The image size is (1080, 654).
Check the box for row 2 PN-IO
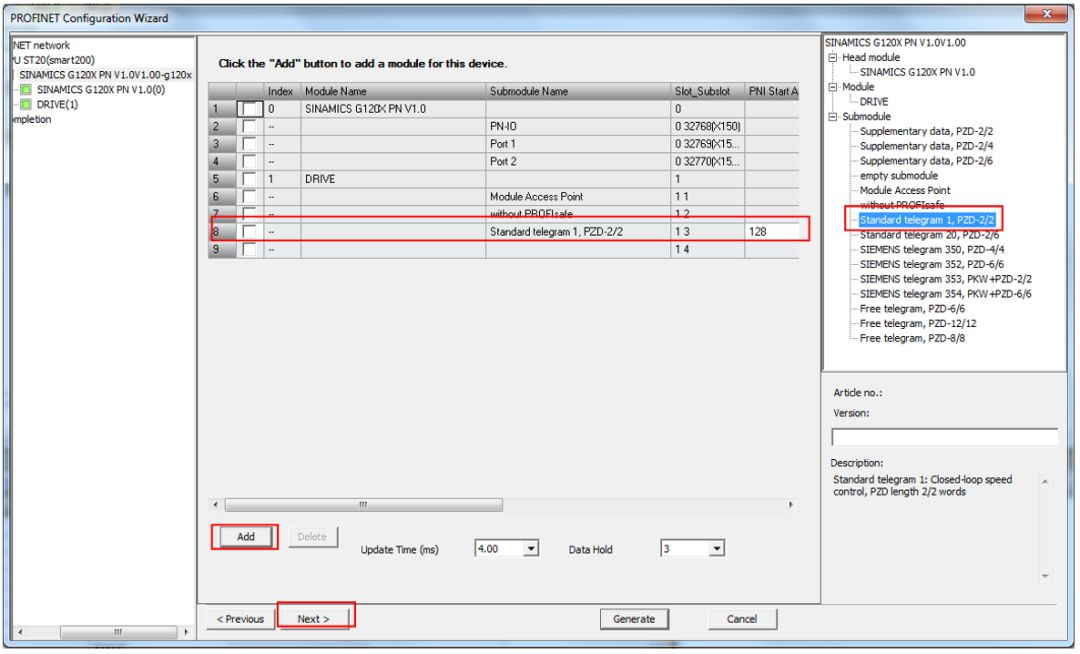click(x=249, y=127)
